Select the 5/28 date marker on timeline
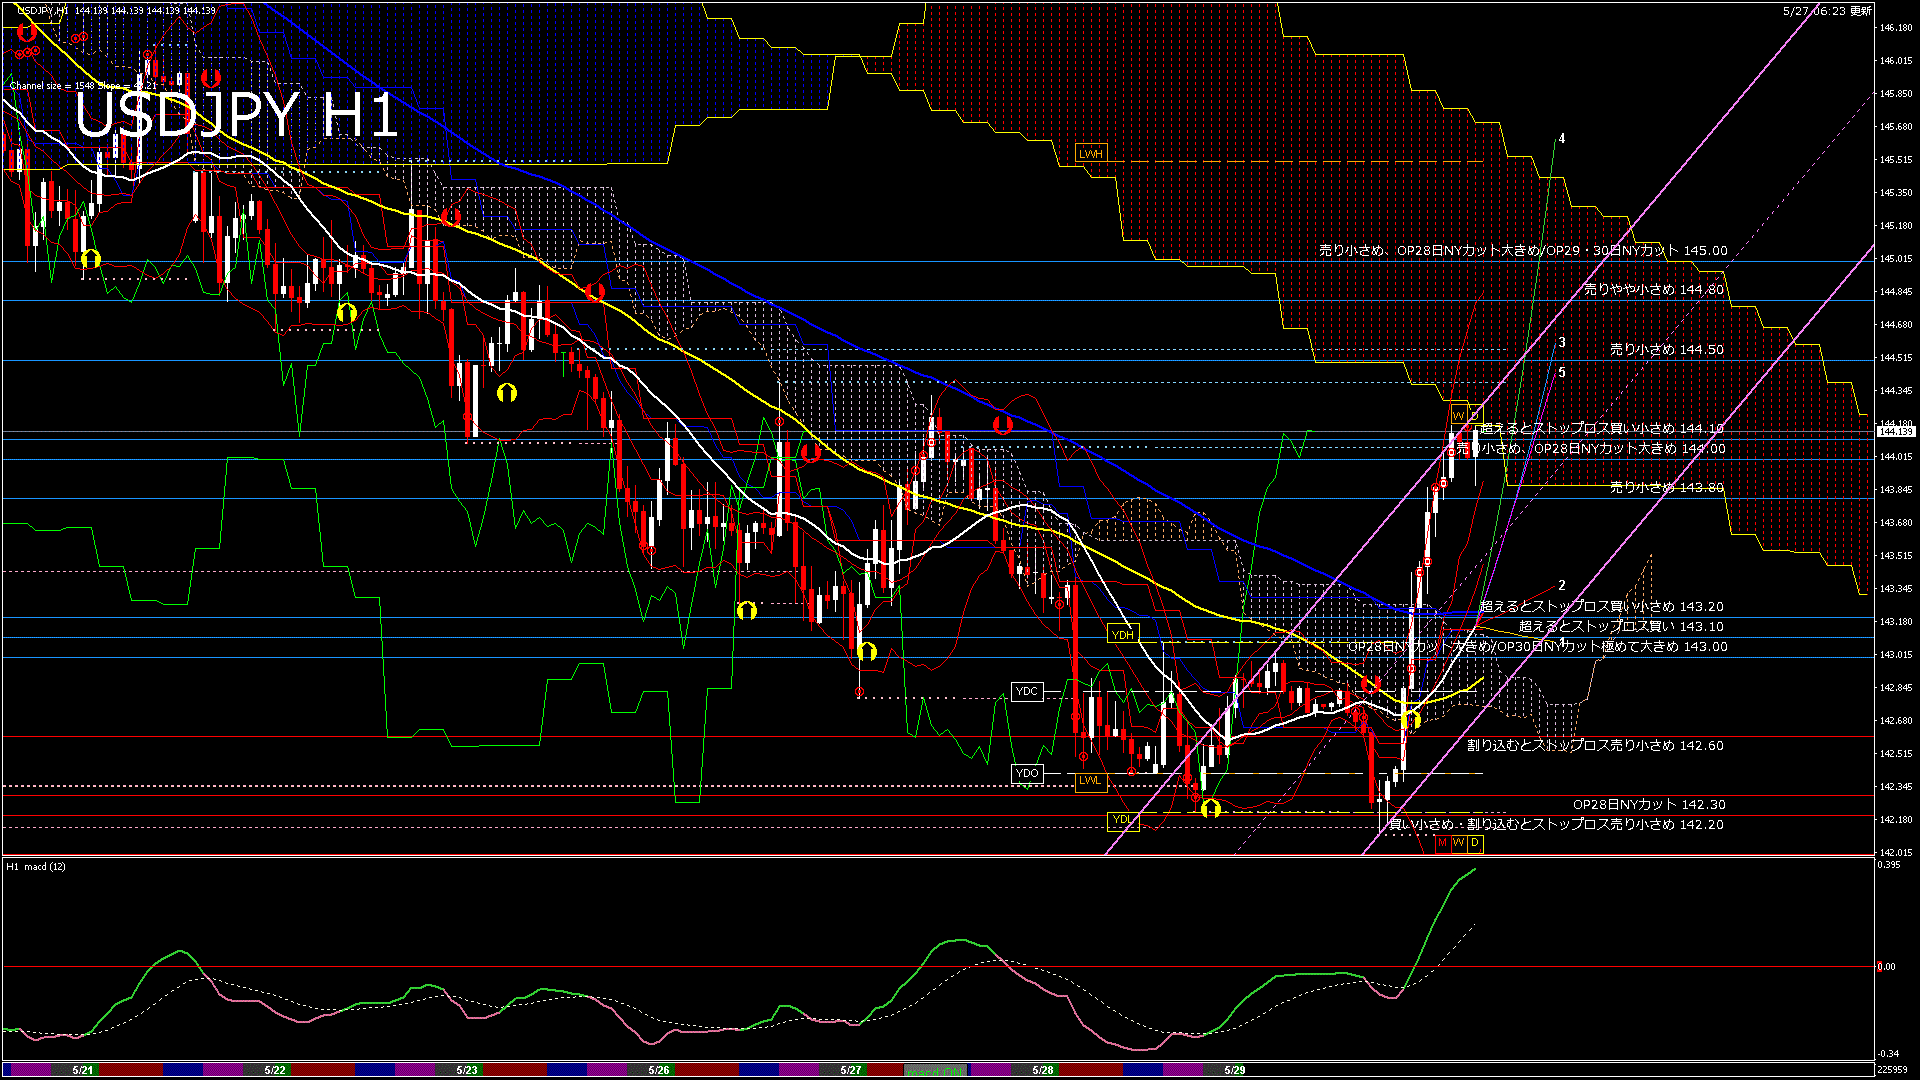The image size is (1920, 1080). pyautogui.click(x=1042, y=1070)
